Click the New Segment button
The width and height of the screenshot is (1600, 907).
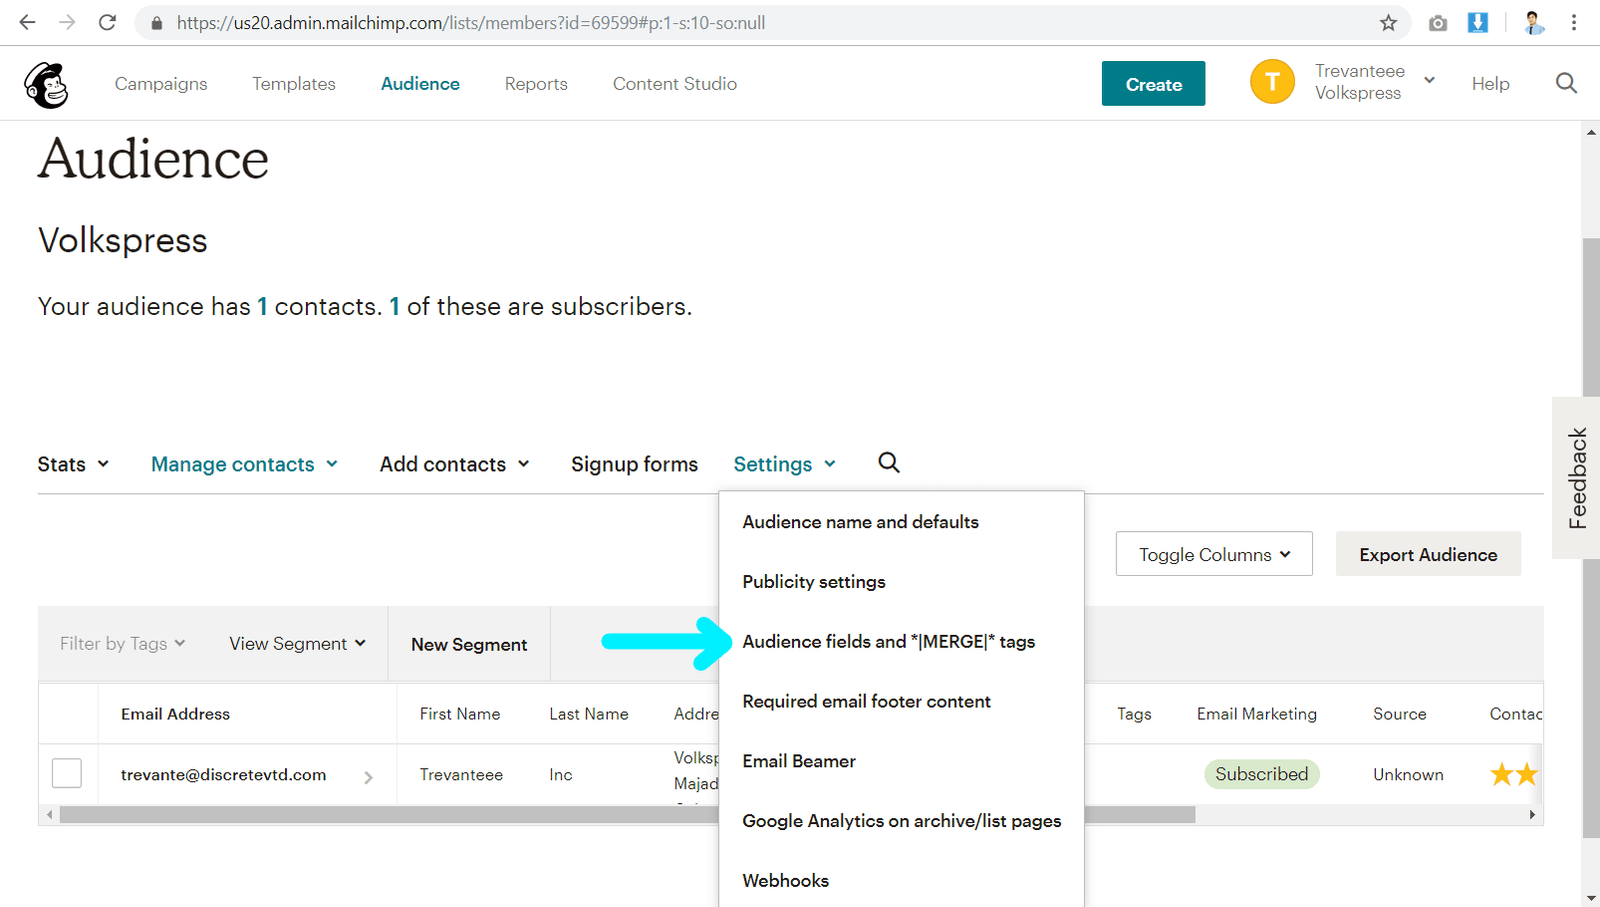(x=469, y=645)
